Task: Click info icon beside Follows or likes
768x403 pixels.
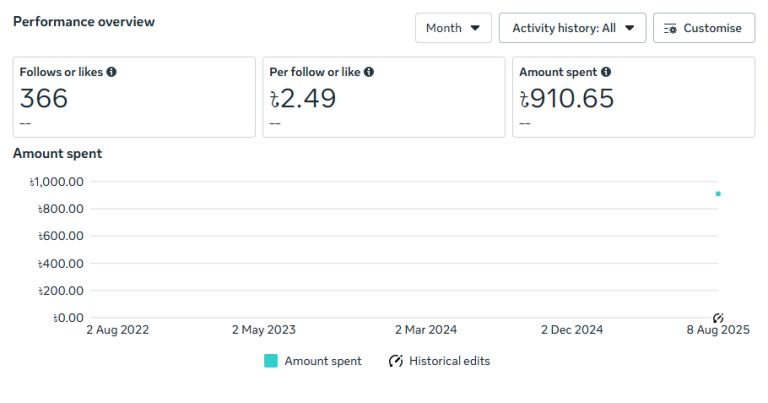Action: [x=111, y=72]
